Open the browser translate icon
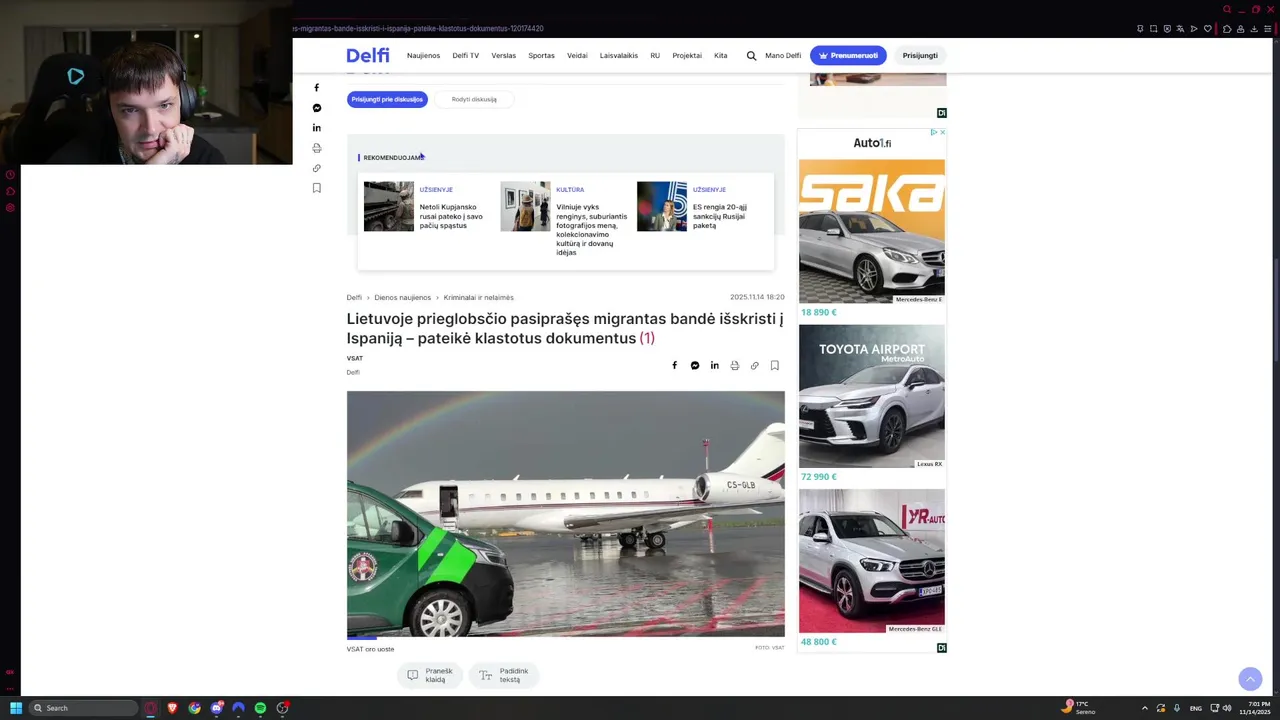The width and height of the screenshot is (1280, 720). coord(1180,29)
